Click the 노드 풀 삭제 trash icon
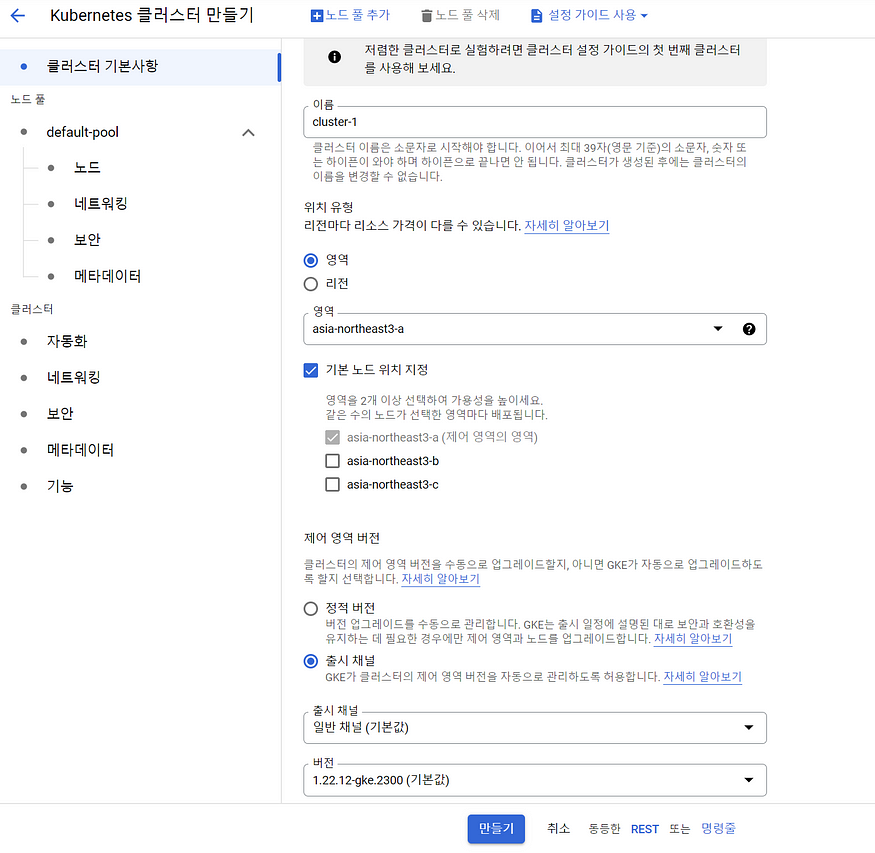The width and height of the screenshot is (875, 853). [426, 16]
